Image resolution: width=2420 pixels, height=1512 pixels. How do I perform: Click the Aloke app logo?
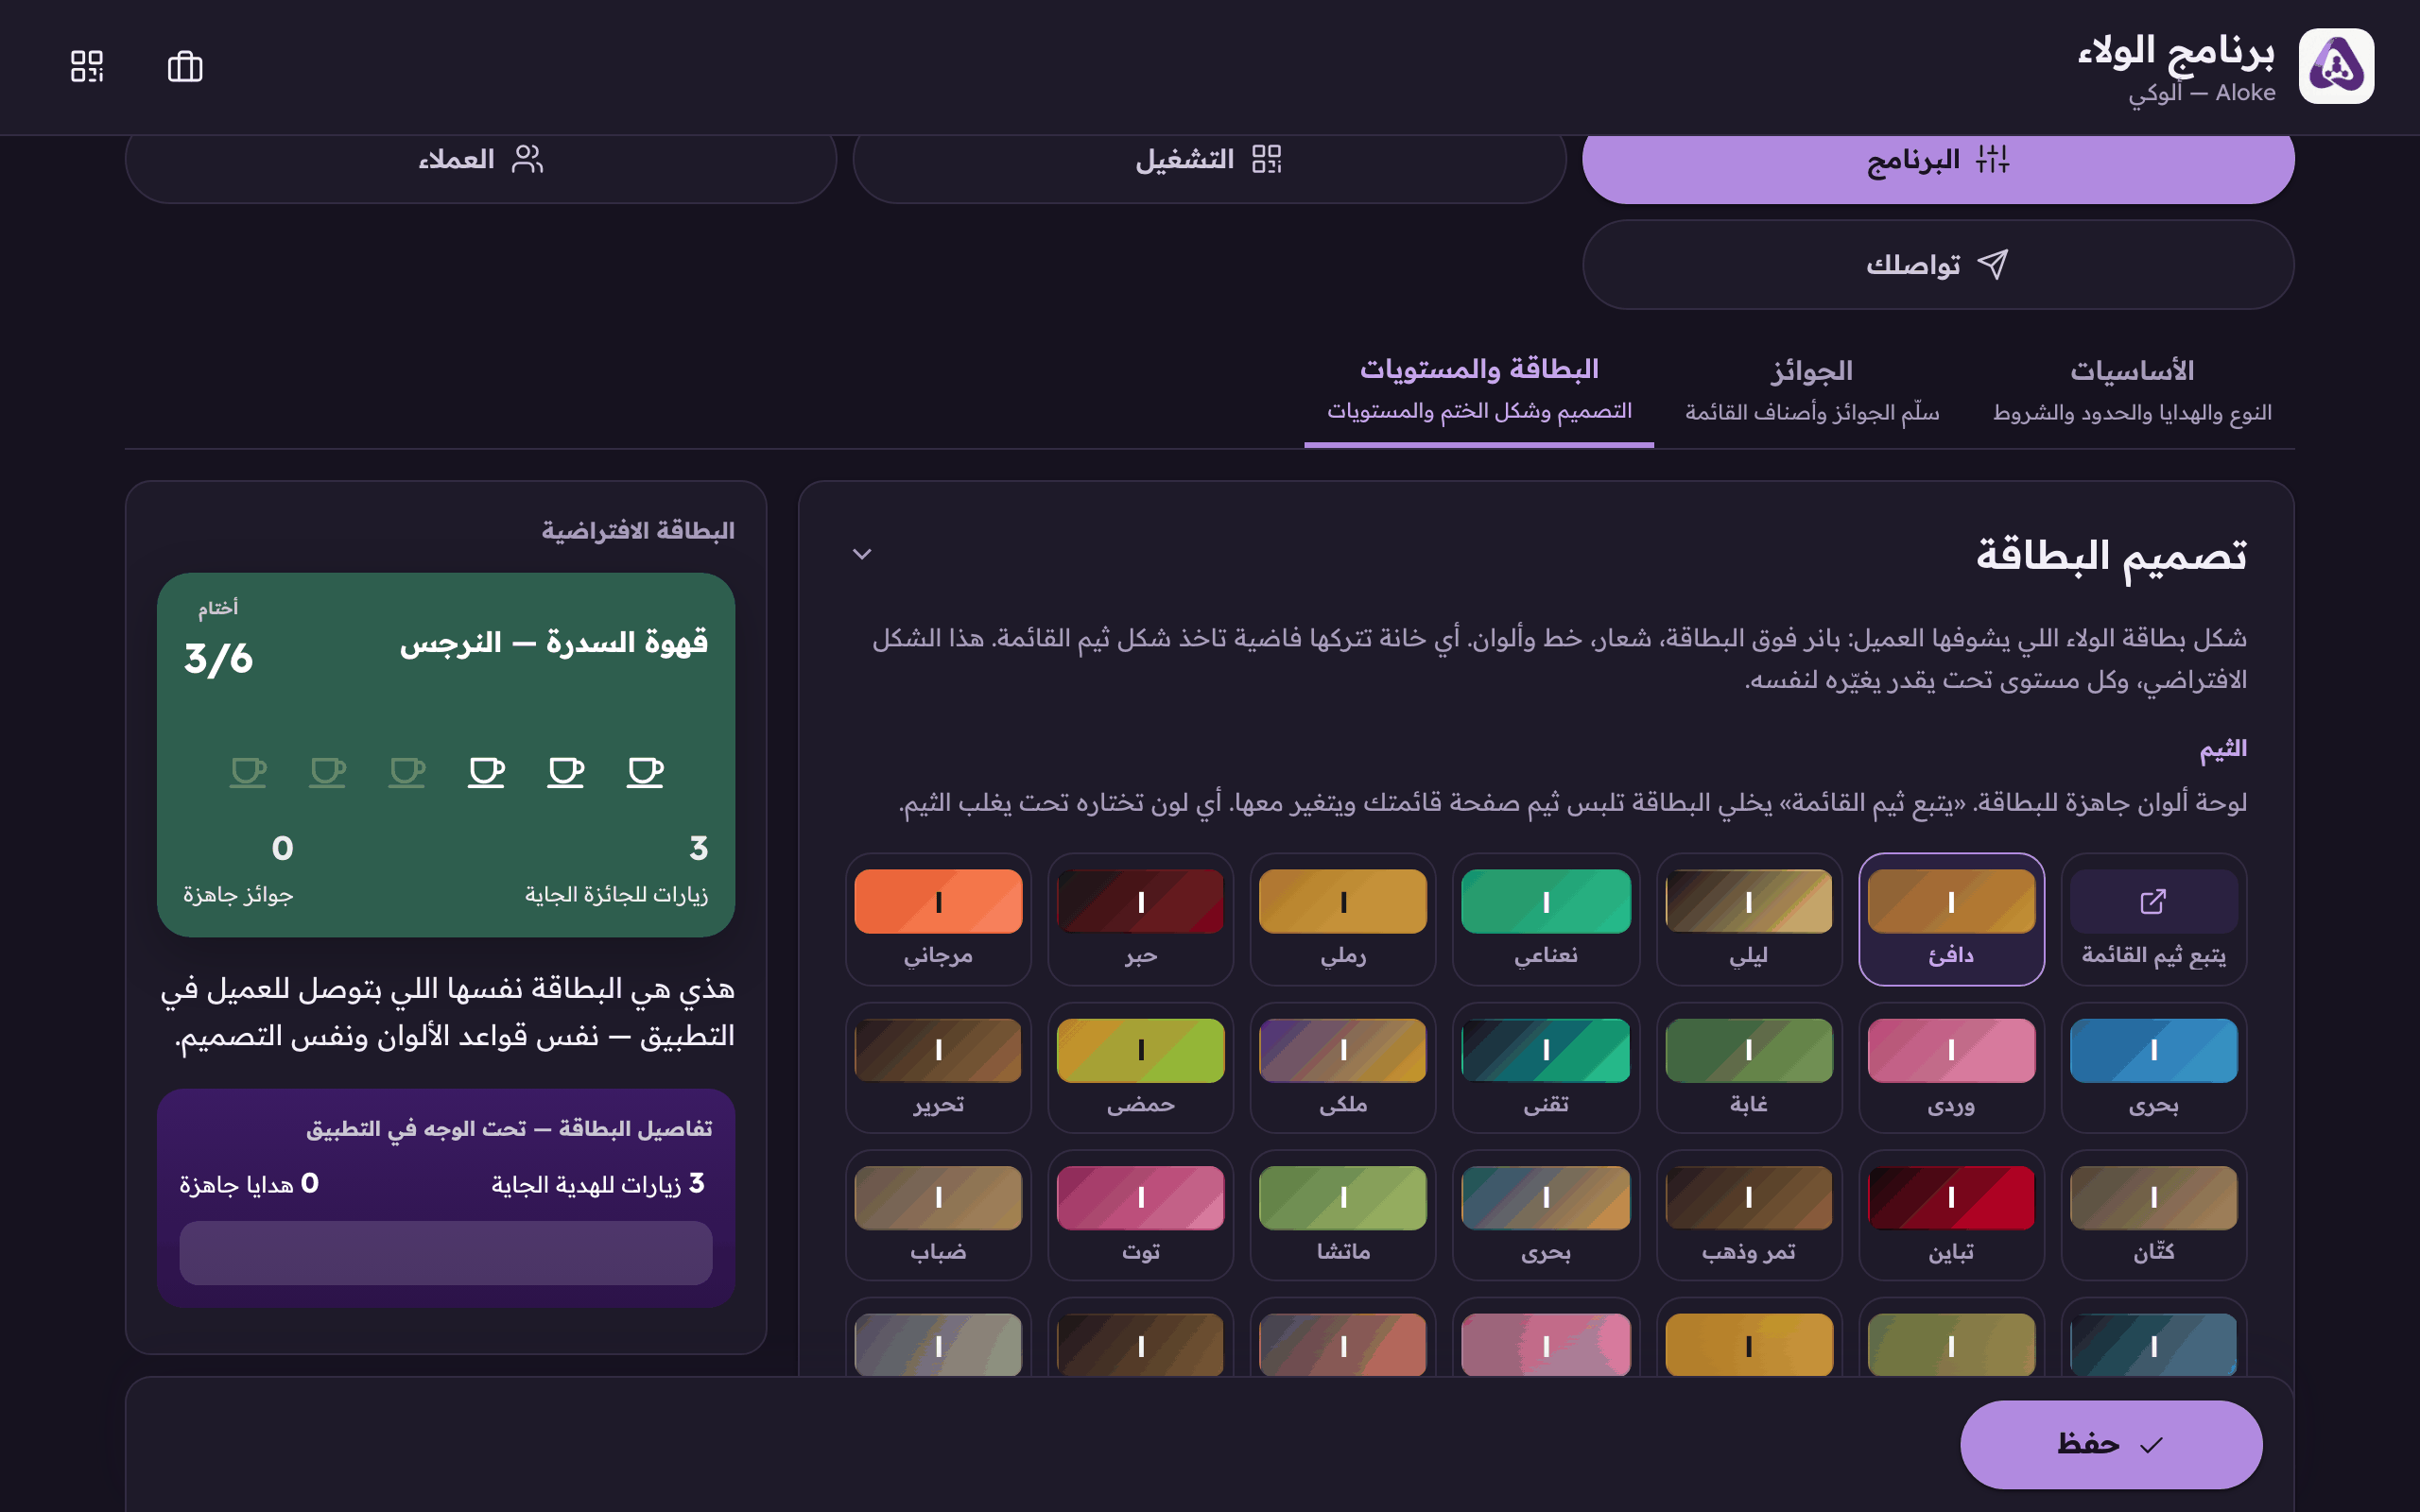click(x=2336, y=66)
